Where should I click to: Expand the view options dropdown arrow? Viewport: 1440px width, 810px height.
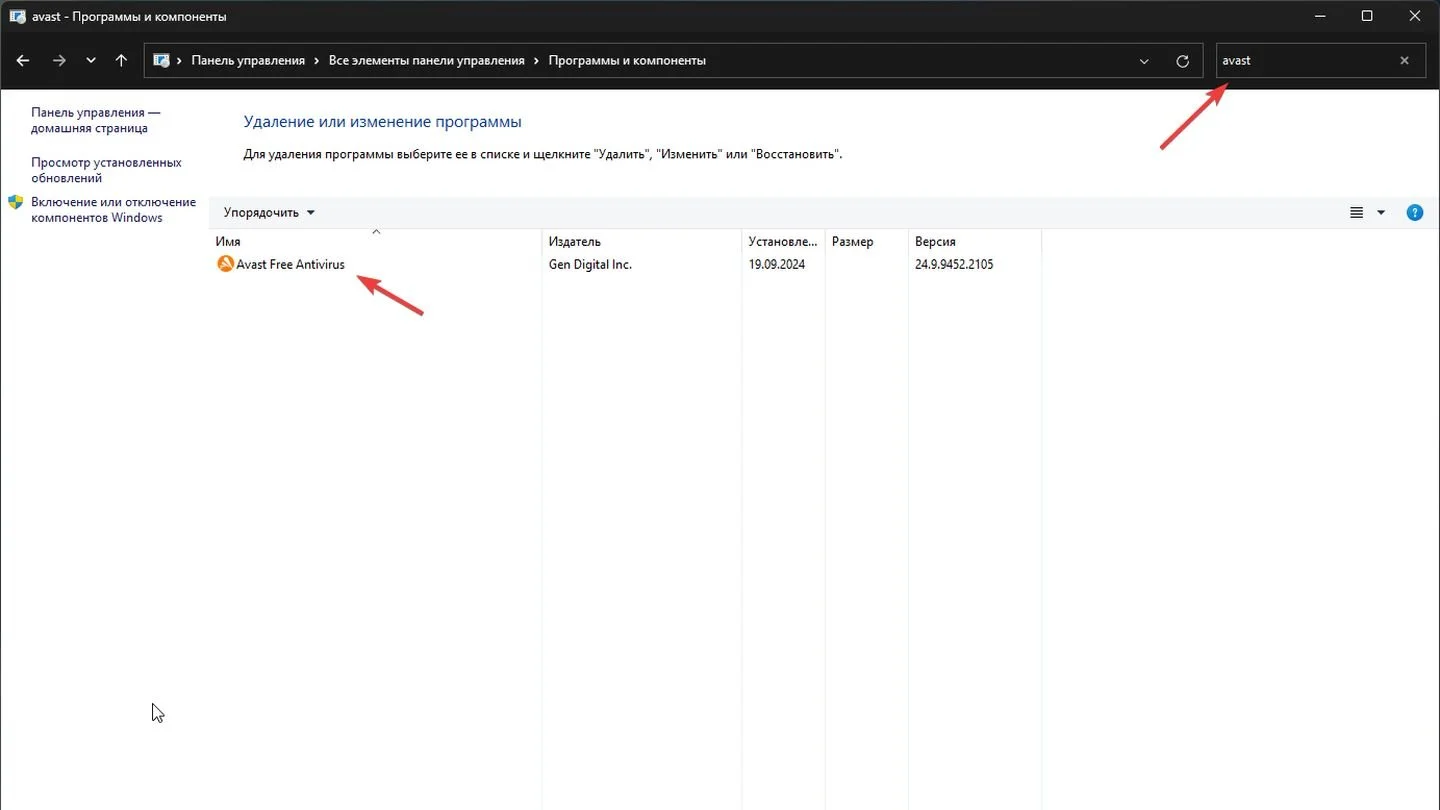(1381, 212)
